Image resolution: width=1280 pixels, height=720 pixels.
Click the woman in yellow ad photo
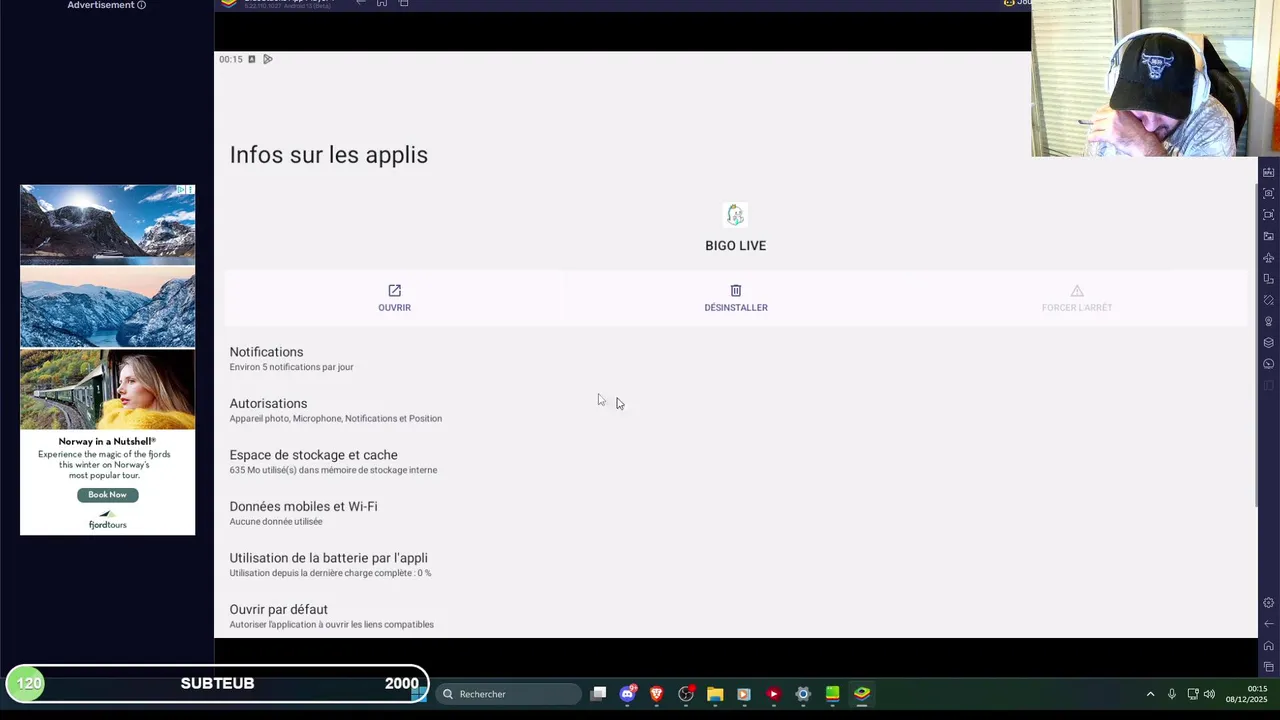tap(107, 389)
